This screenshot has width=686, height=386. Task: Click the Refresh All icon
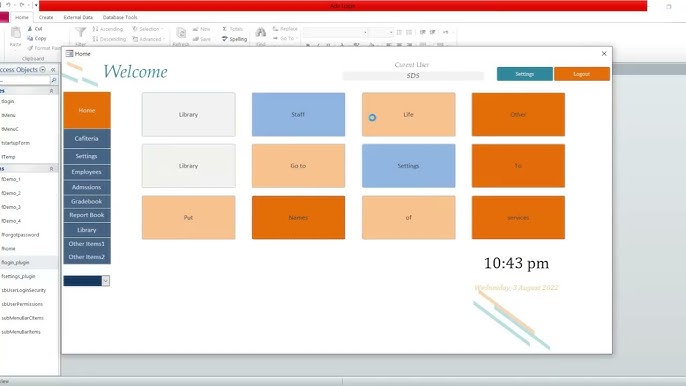(x=181, y=33)
